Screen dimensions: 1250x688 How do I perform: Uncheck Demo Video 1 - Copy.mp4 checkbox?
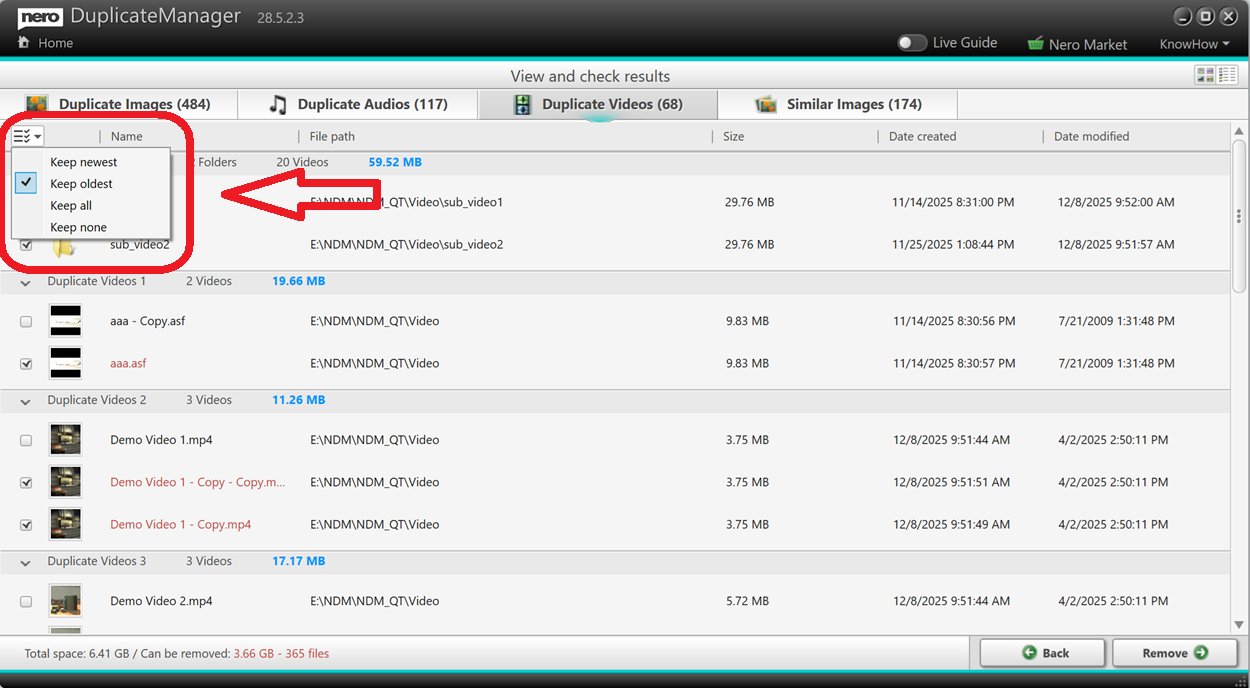26,524
